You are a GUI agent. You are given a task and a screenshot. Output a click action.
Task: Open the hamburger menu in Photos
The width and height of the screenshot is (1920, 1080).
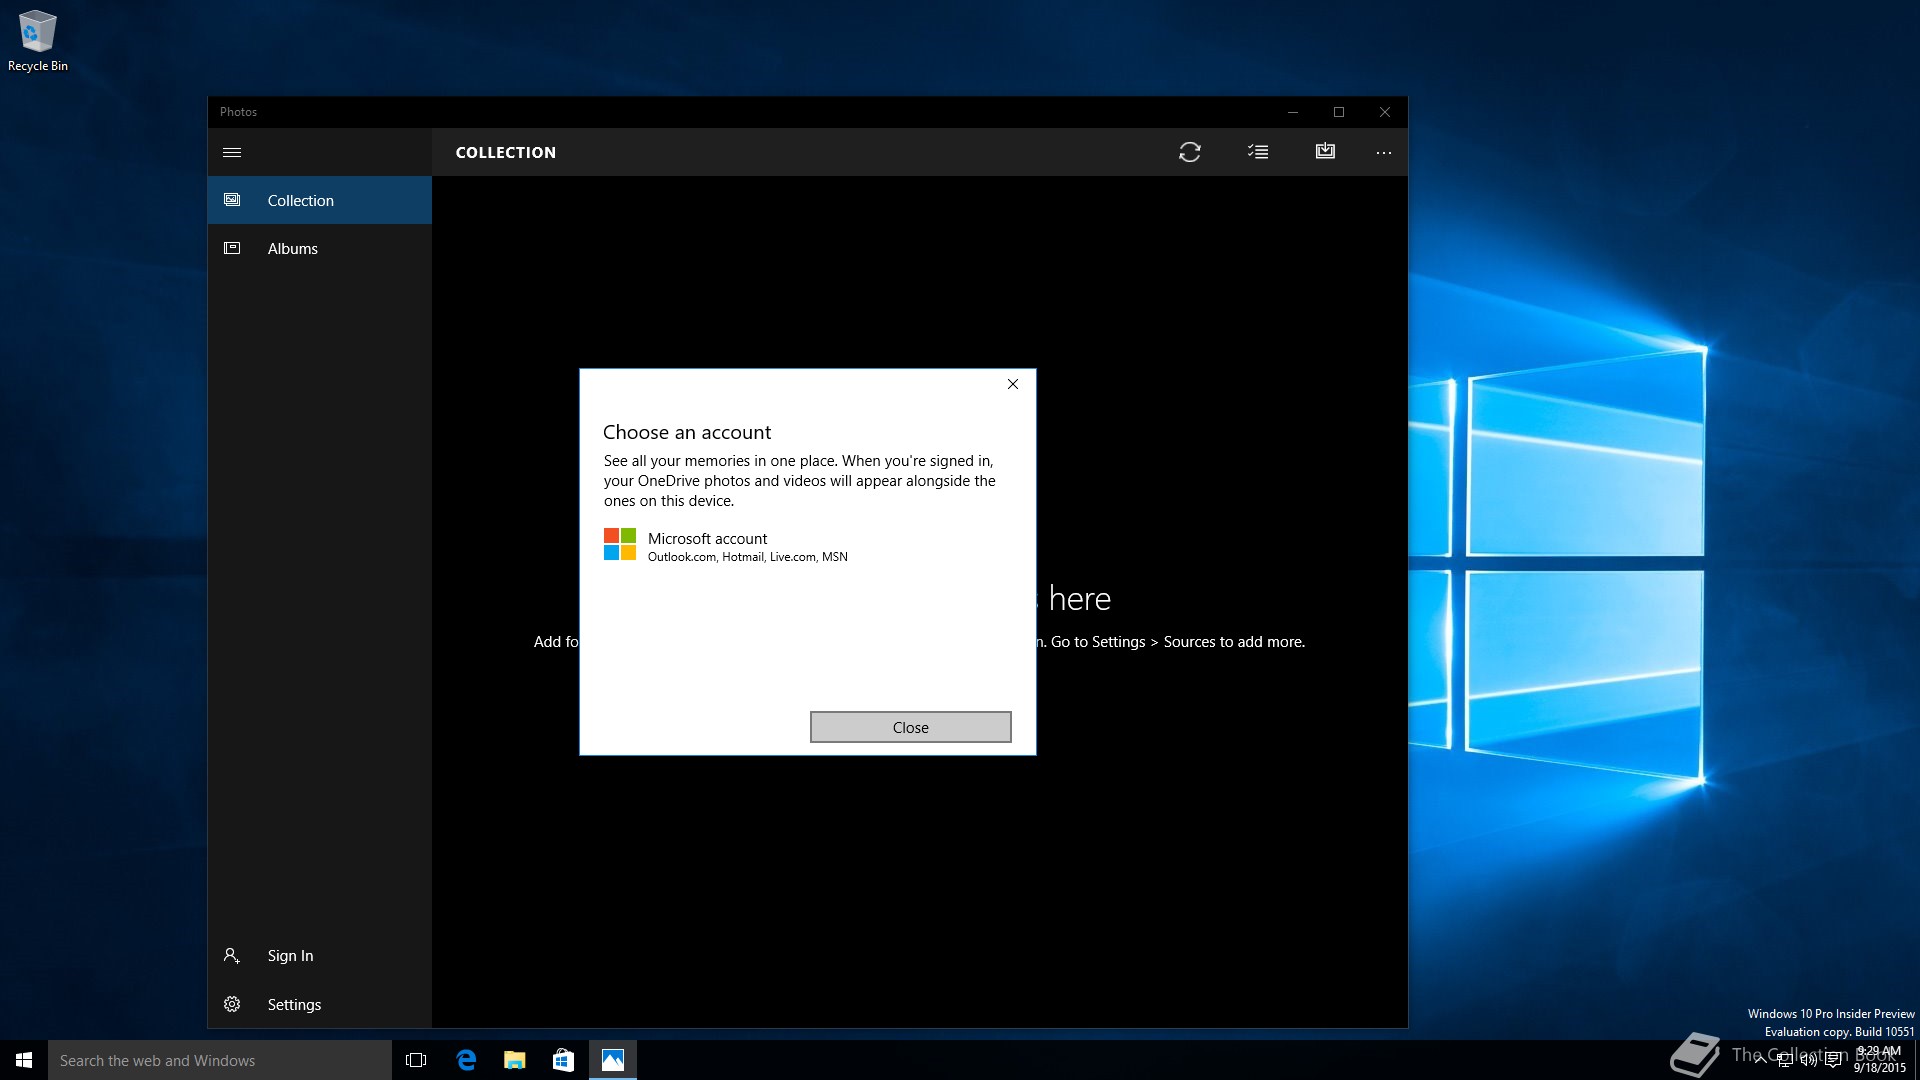232,152
